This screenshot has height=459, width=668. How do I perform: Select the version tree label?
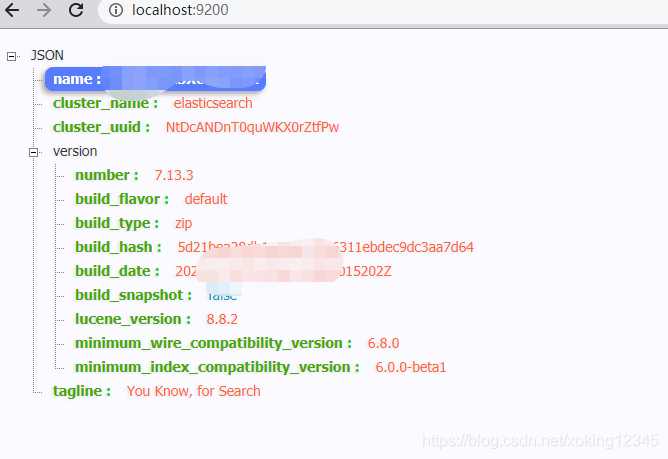tap(75, 151)
